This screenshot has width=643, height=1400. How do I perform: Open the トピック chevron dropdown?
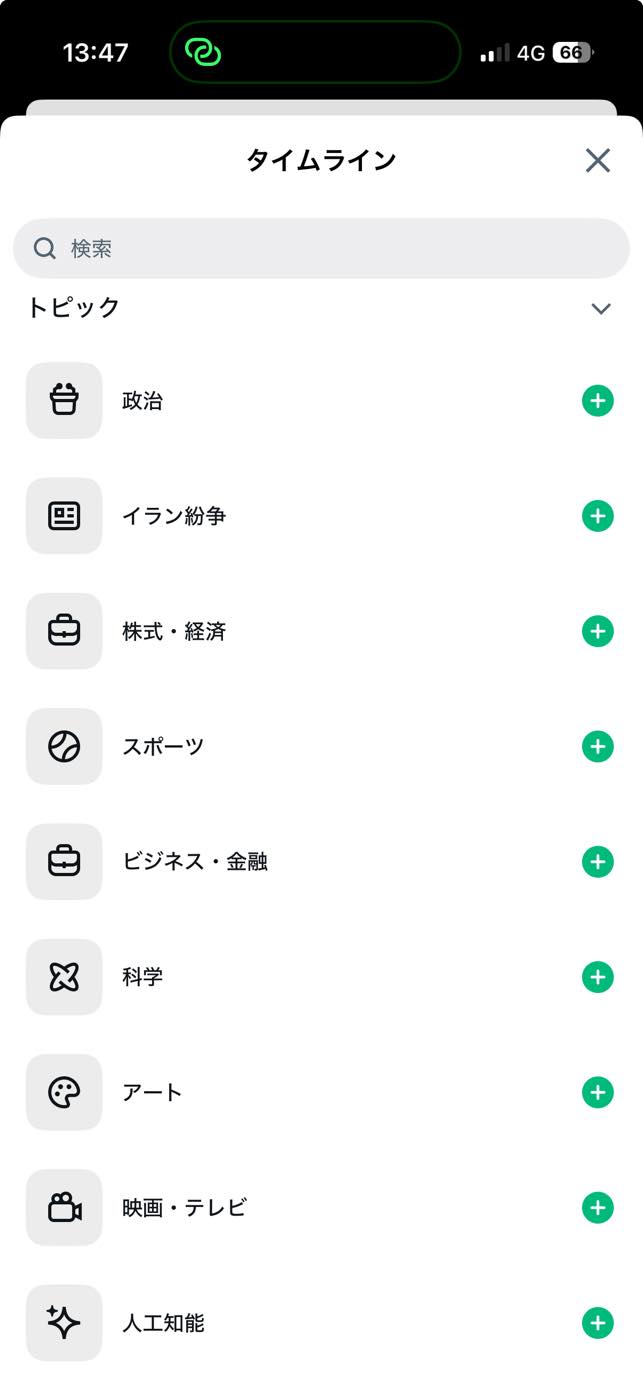(x=601, y=309)
